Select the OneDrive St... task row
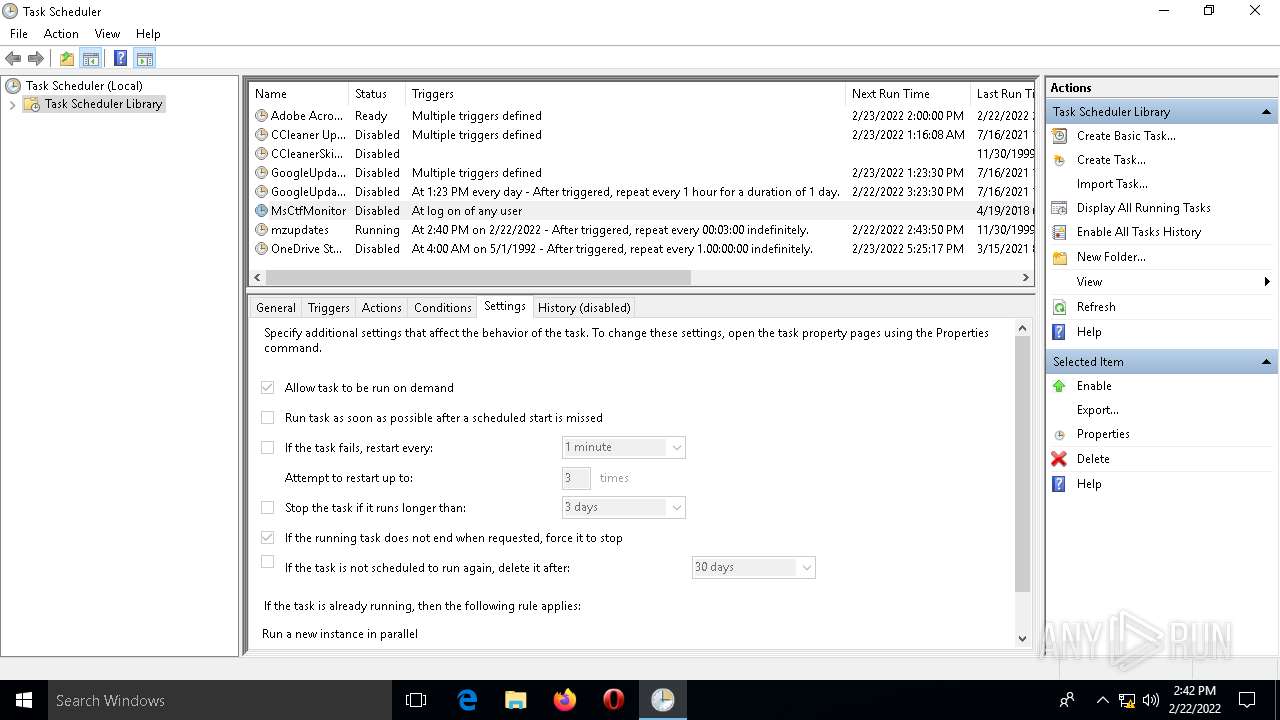 coord(640,249)
